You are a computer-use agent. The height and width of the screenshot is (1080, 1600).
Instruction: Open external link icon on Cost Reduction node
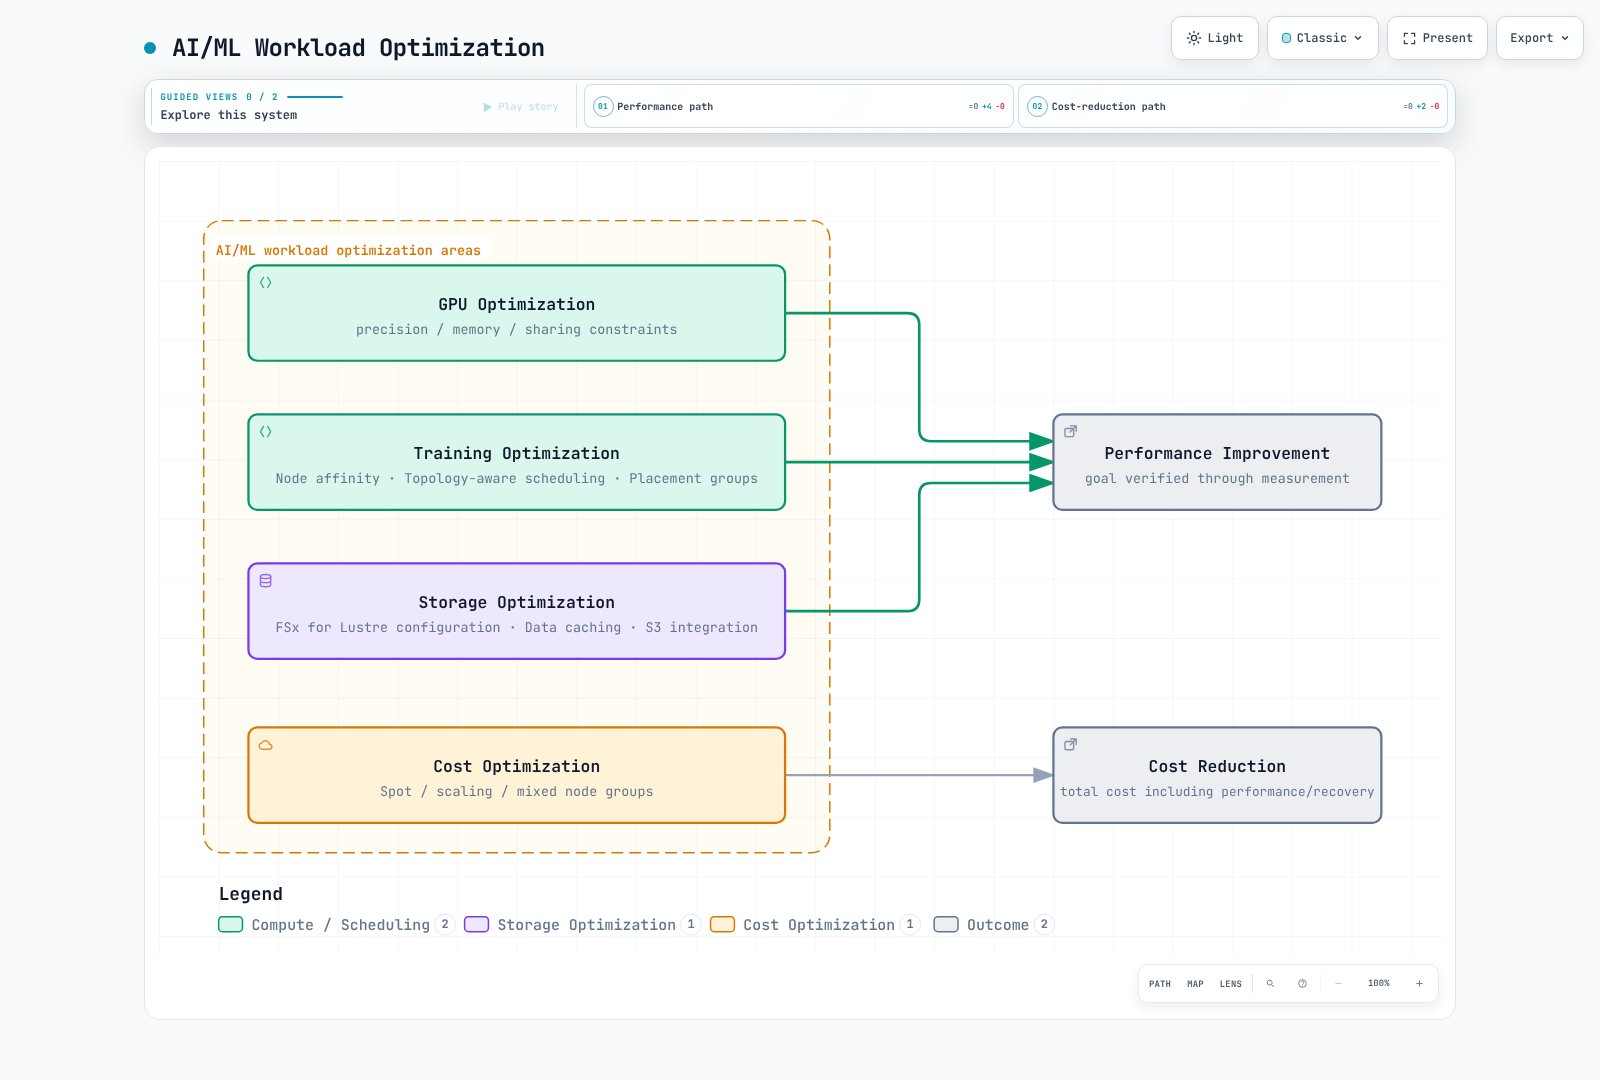(x=1070, y=745)
